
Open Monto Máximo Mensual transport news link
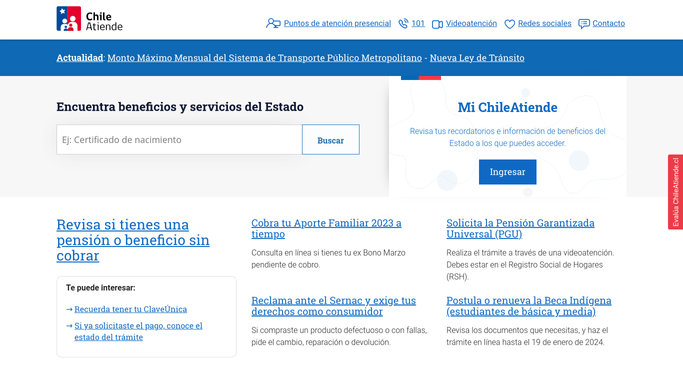coord(264,58)
